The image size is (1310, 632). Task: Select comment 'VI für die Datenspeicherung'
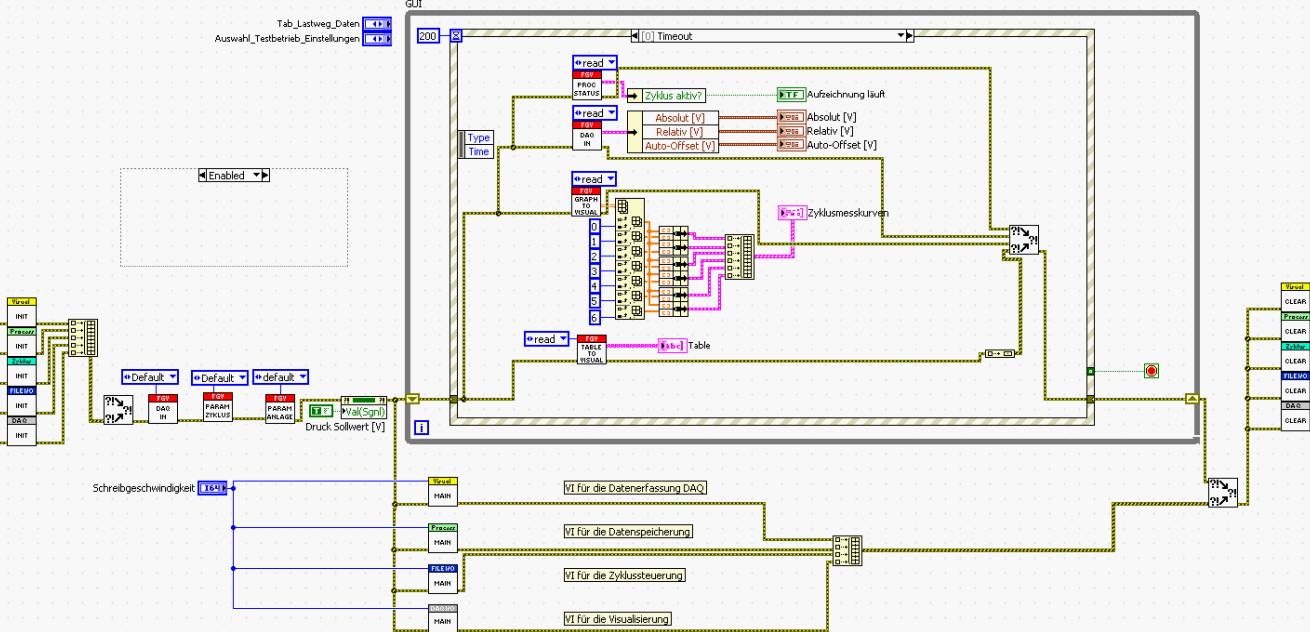point(628,531)
